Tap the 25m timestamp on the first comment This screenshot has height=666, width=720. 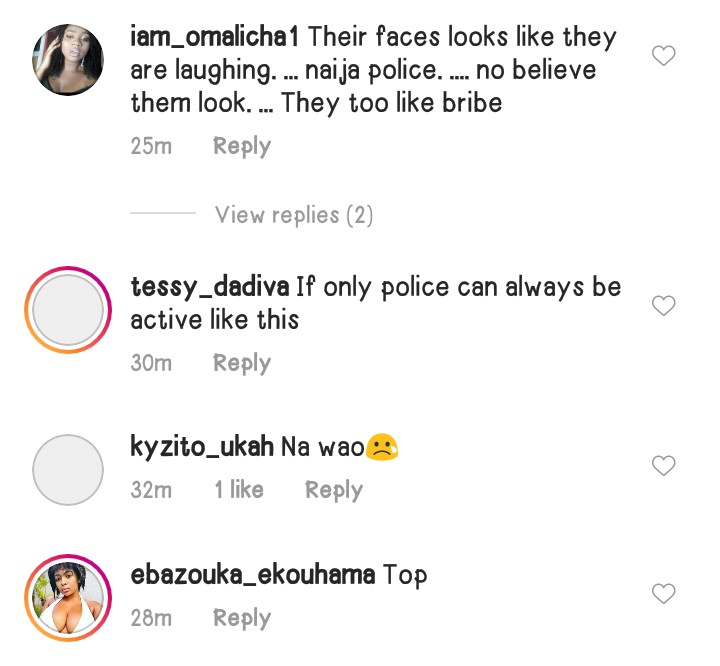[x=151, y=146]
